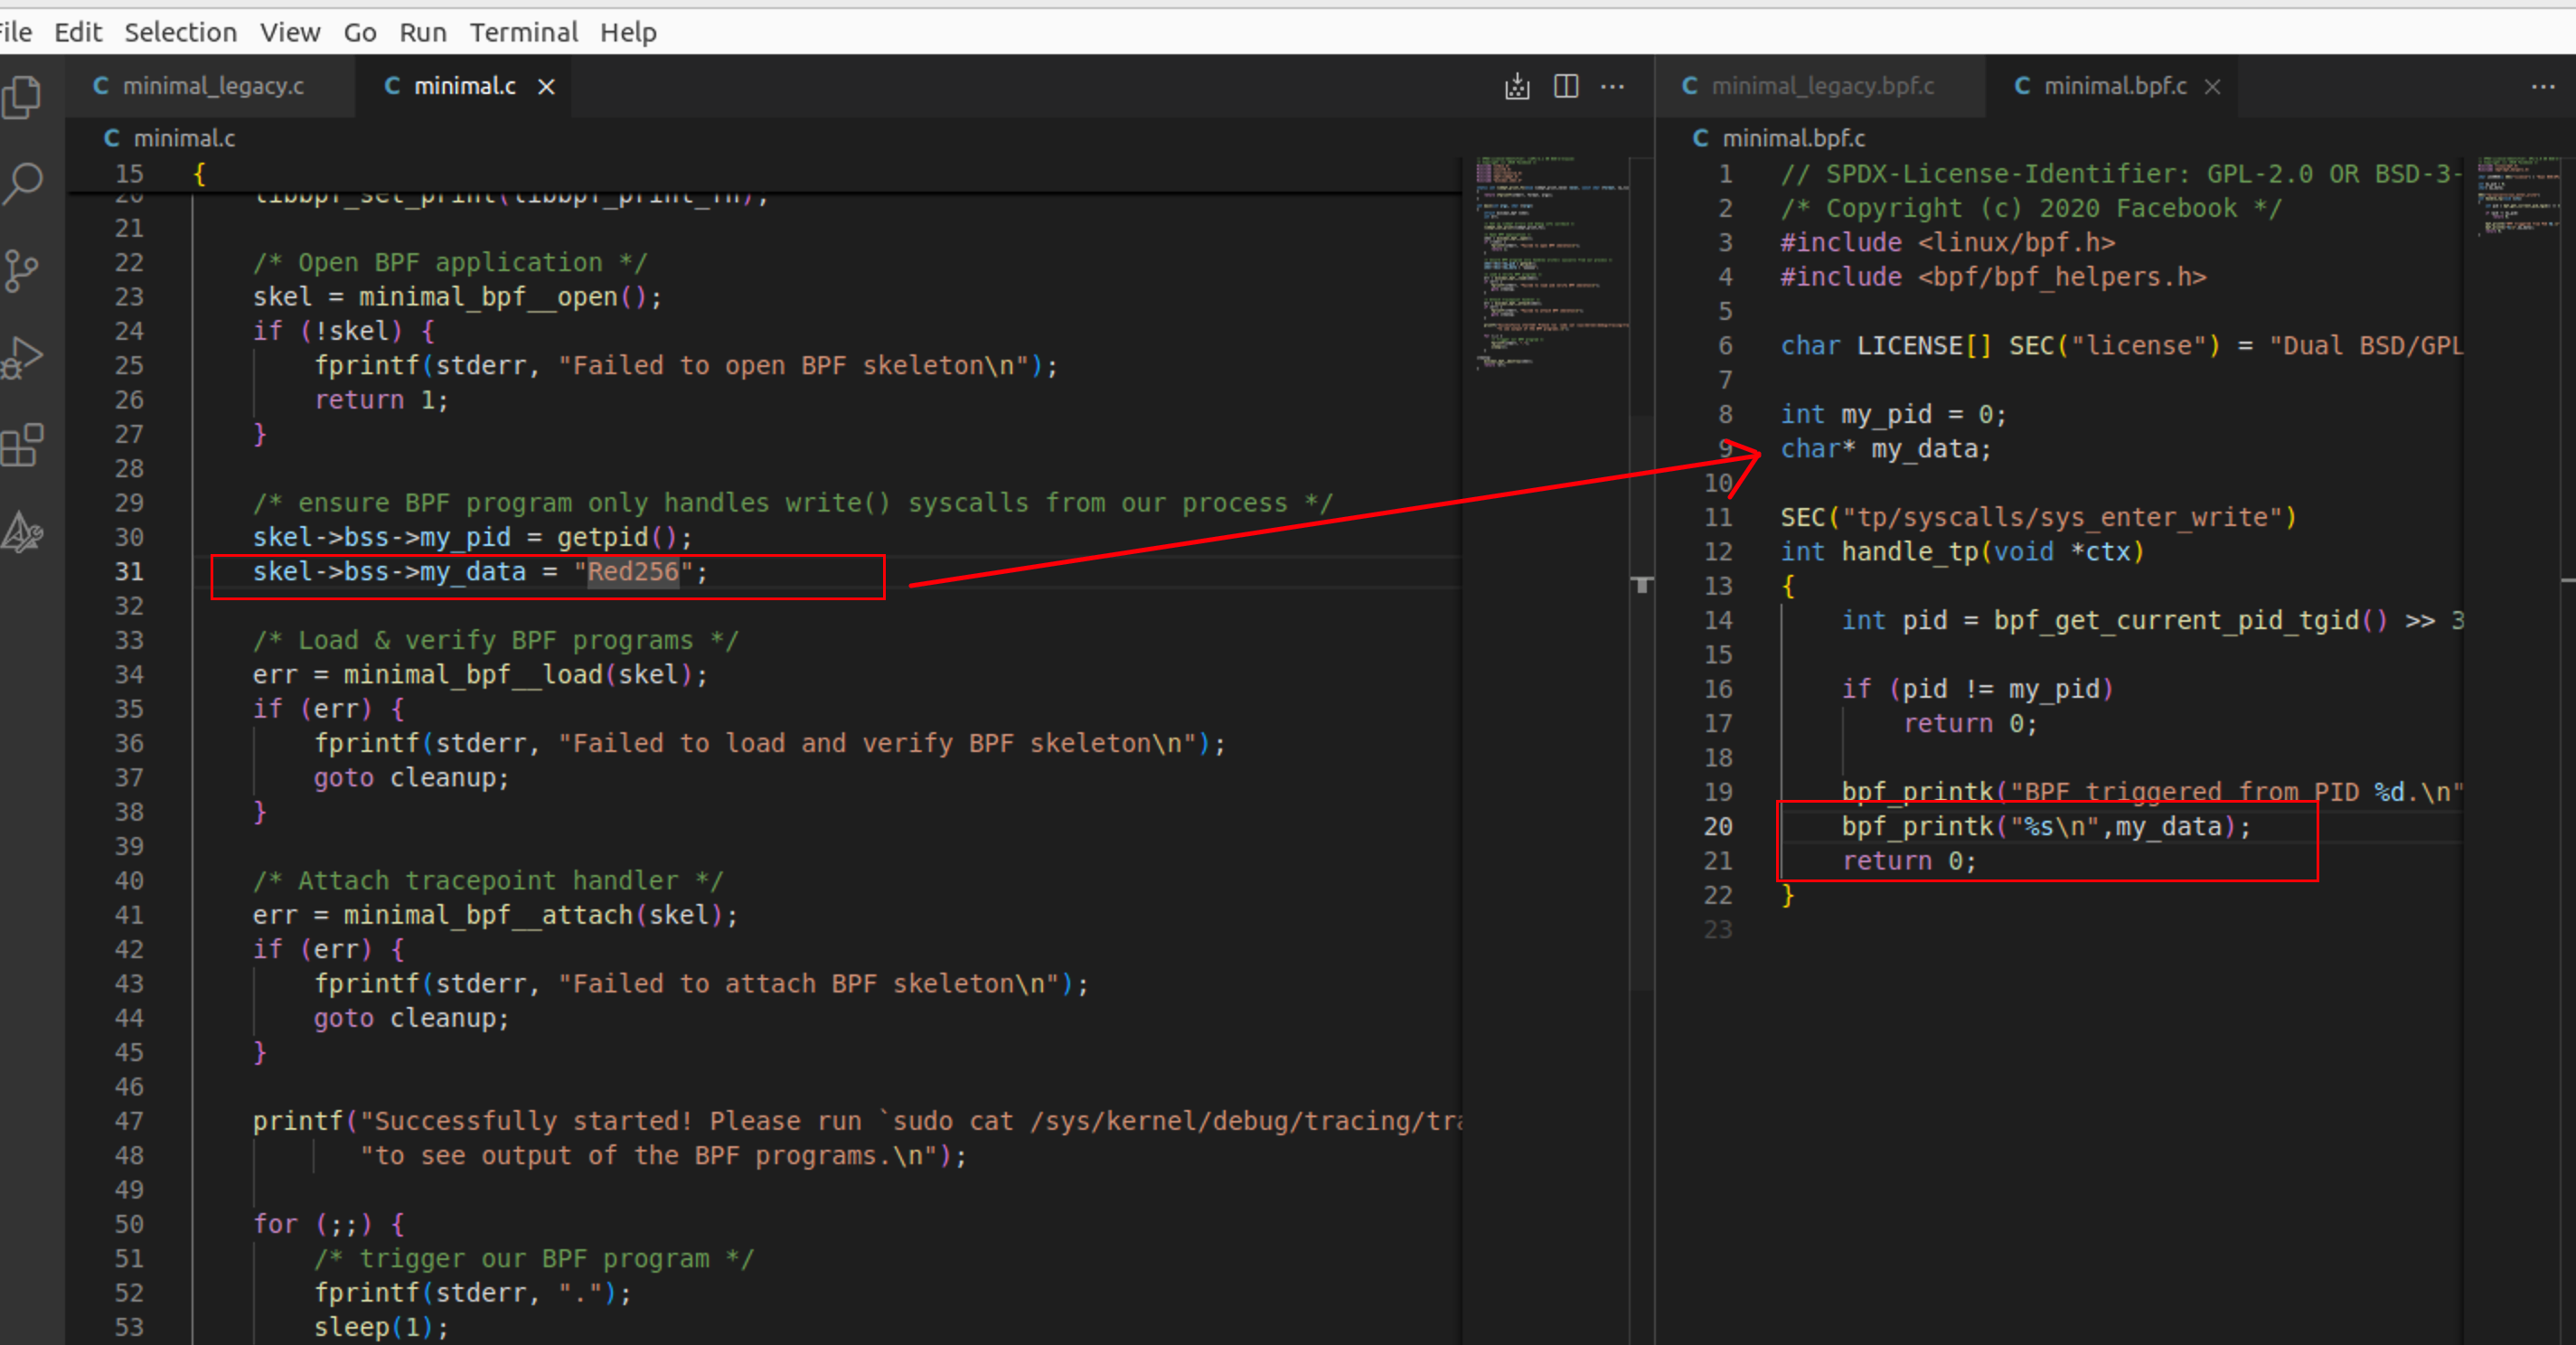Click the split editor right icon
The width and height of the screenshot is (2576, 1345).
[1566, 87]
